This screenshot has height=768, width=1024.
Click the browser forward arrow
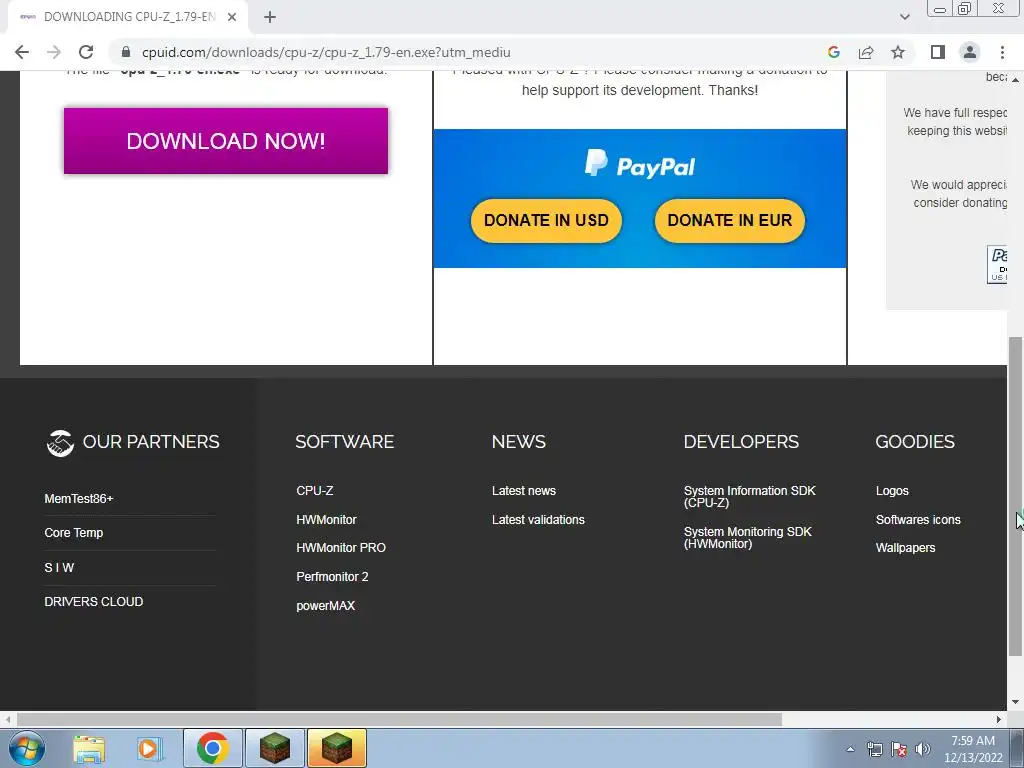[x=54, y=52]
